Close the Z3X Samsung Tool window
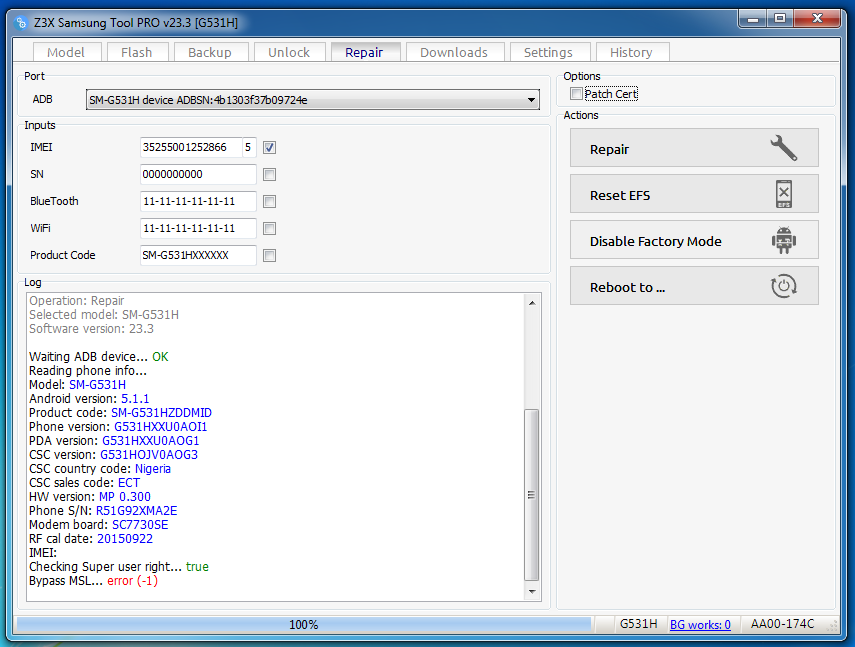The image size is (855, 647). (x=817, y=19)
